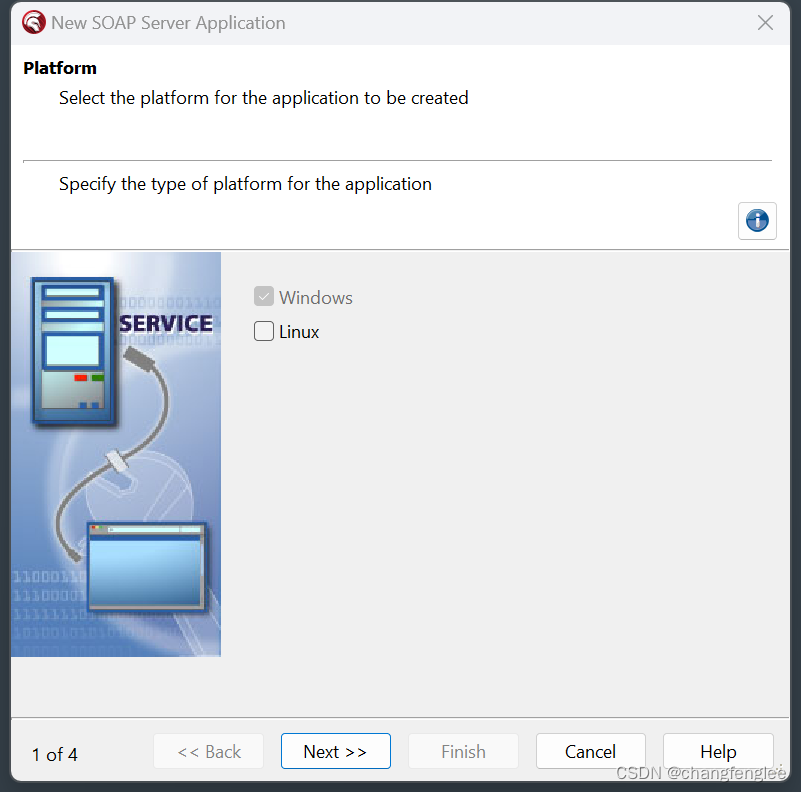Open Help for the wizard
Viewport: 801px width, 792px height.
pyautogui.click(x=718, y=751)
